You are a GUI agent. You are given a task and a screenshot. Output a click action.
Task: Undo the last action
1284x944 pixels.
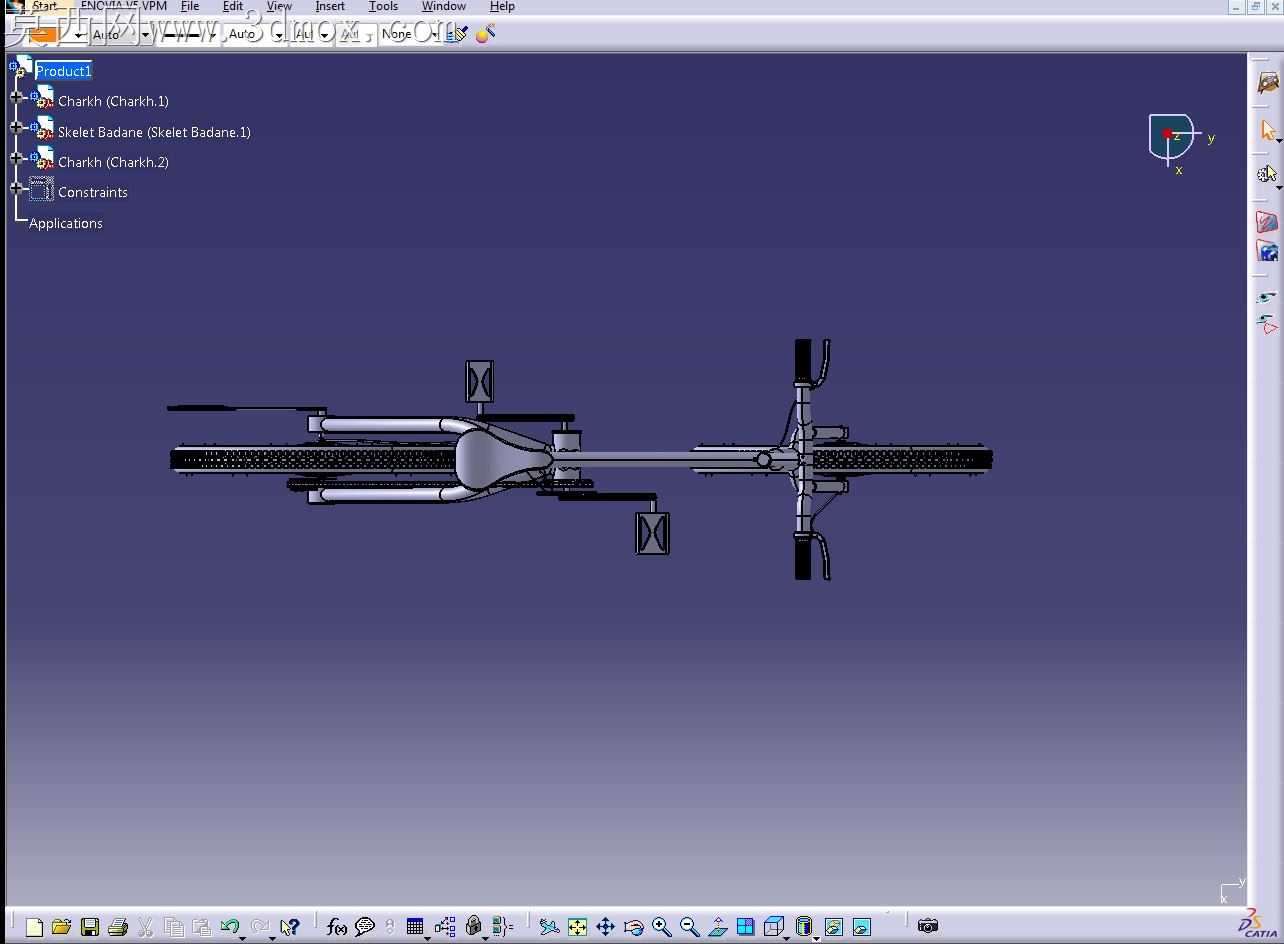point(229,927)
